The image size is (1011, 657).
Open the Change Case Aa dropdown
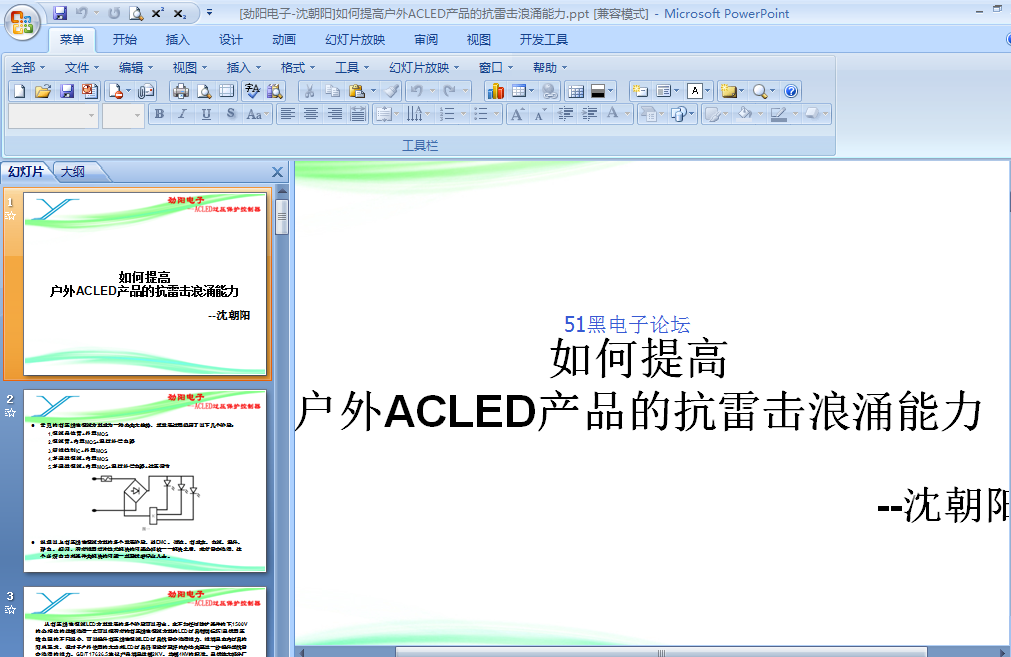point(257,114)
